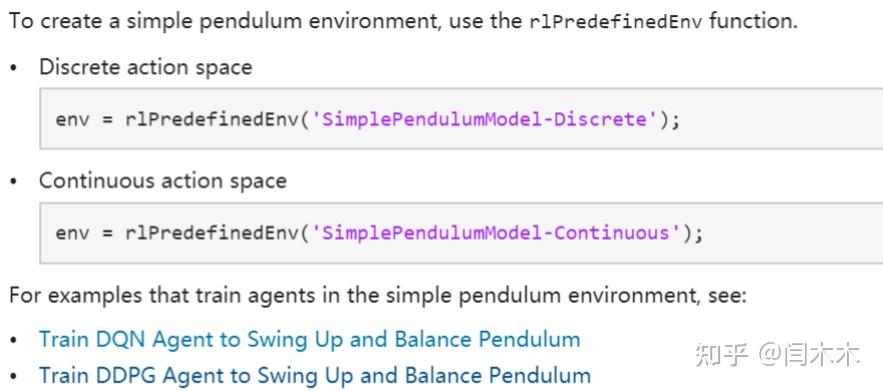Open the Train DQN Agent pendulum link
Screen dimensions: 883x391
[309, 340]
